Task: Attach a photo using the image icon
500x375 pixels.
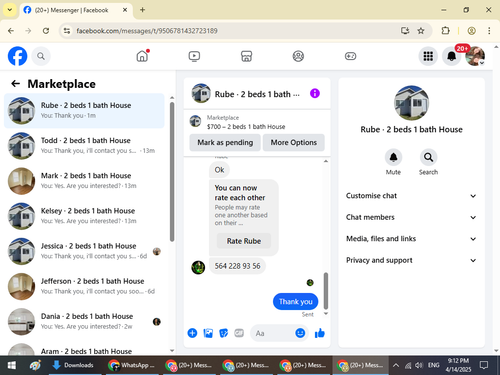Action: click(208, 333)
